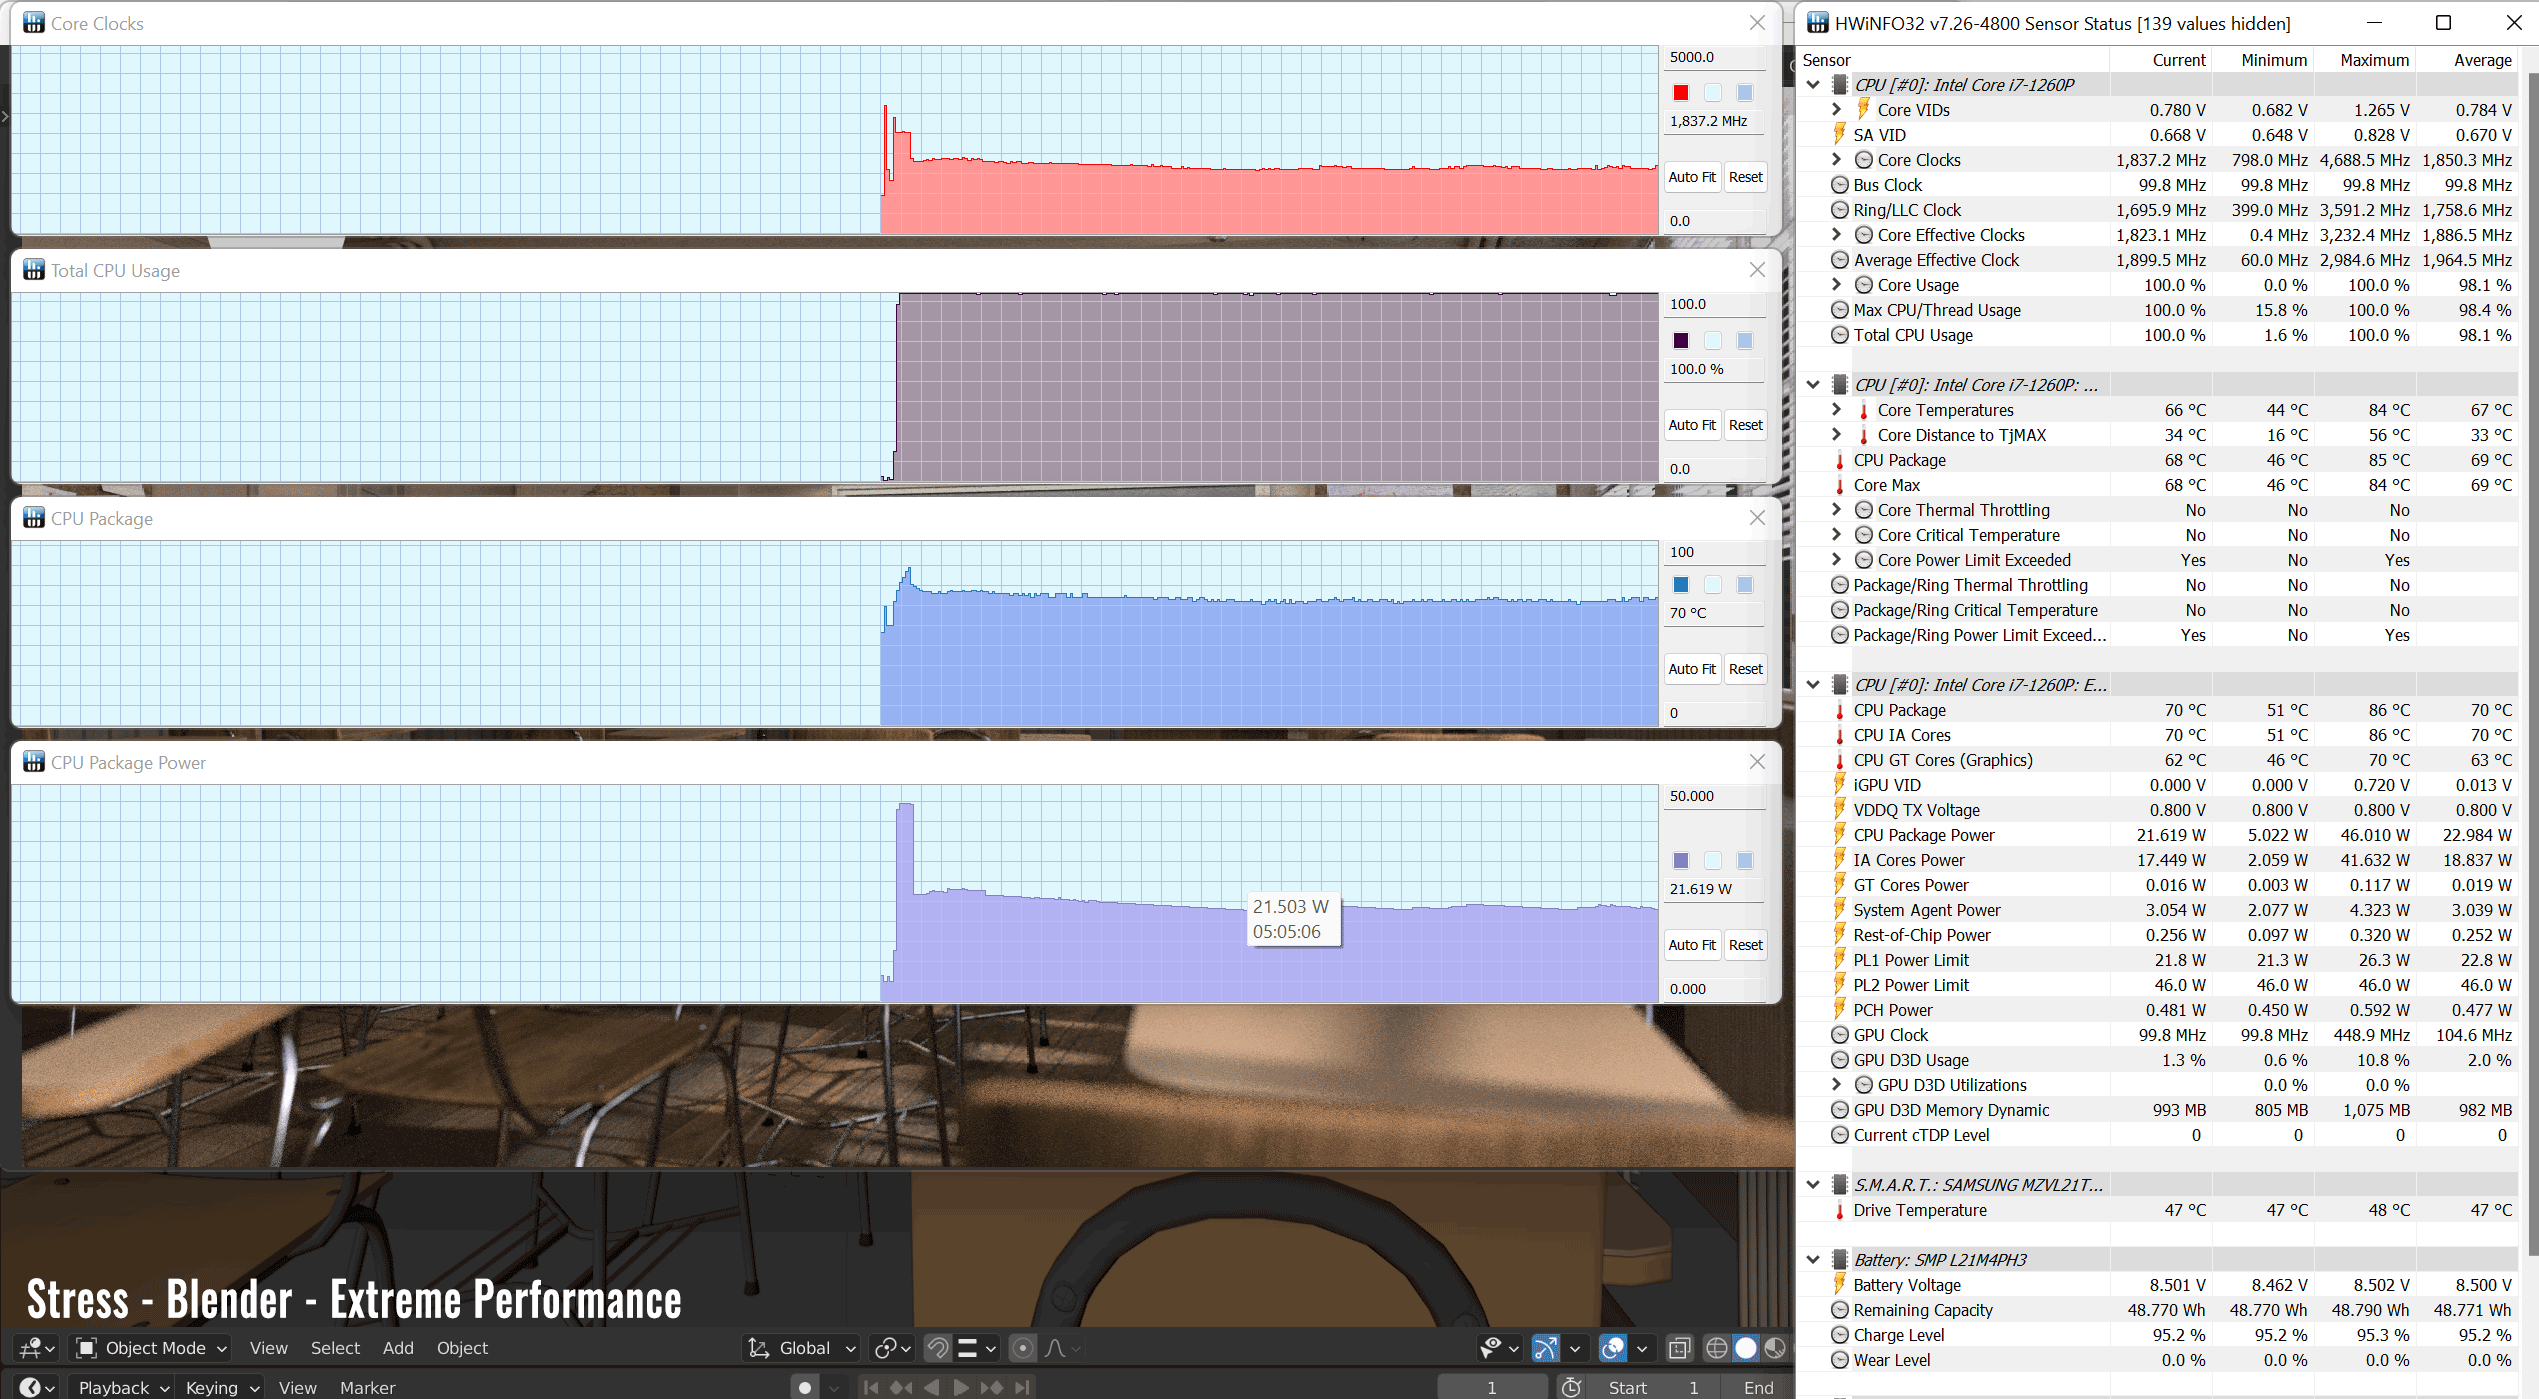
Task: Open proportional editing falloff menu
Action: [x=1062, y=1348]
